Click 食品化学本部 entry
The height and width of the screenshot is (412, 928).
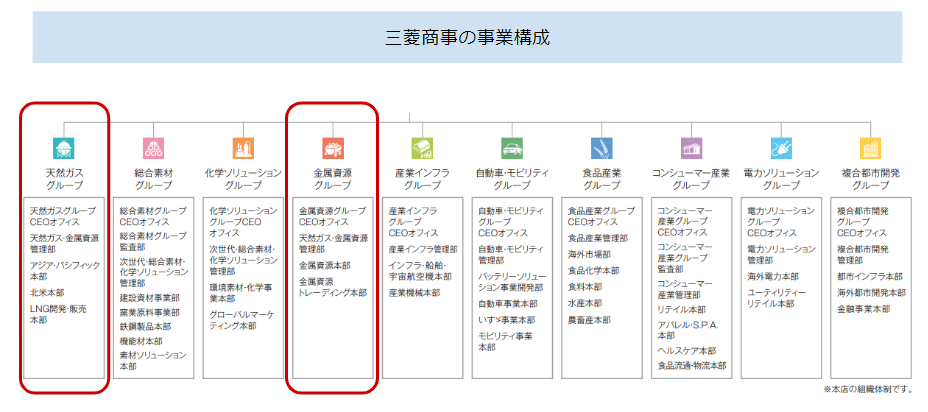594,271
